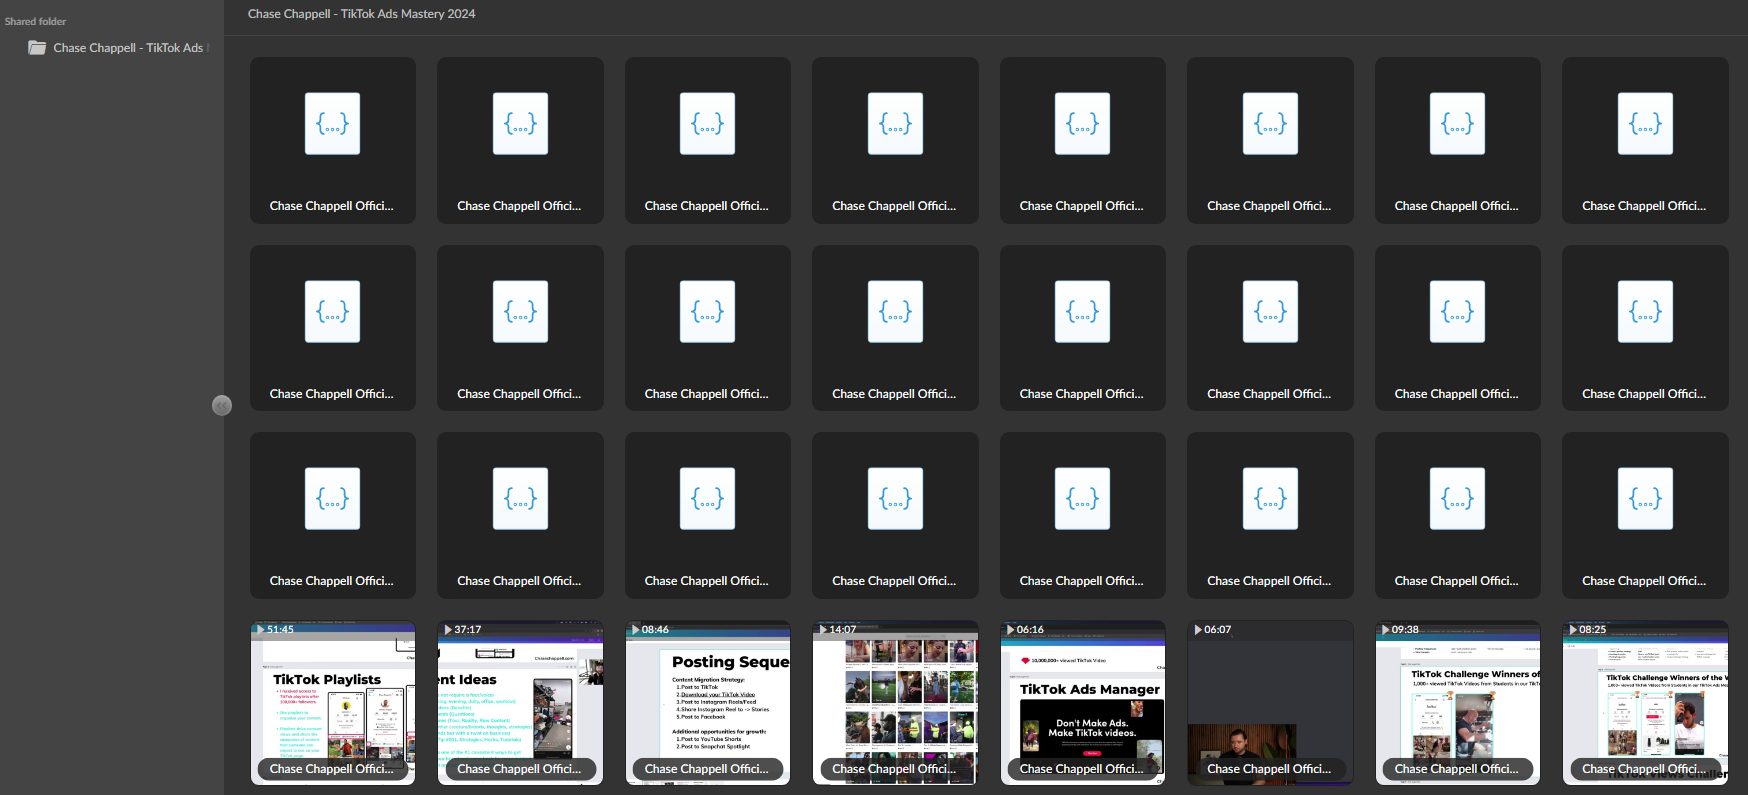Open the 09:38 TikTok Challenge Winners video thumbnail
This screenshot has height=795, width=1748.
click(x=1458, y=702)
